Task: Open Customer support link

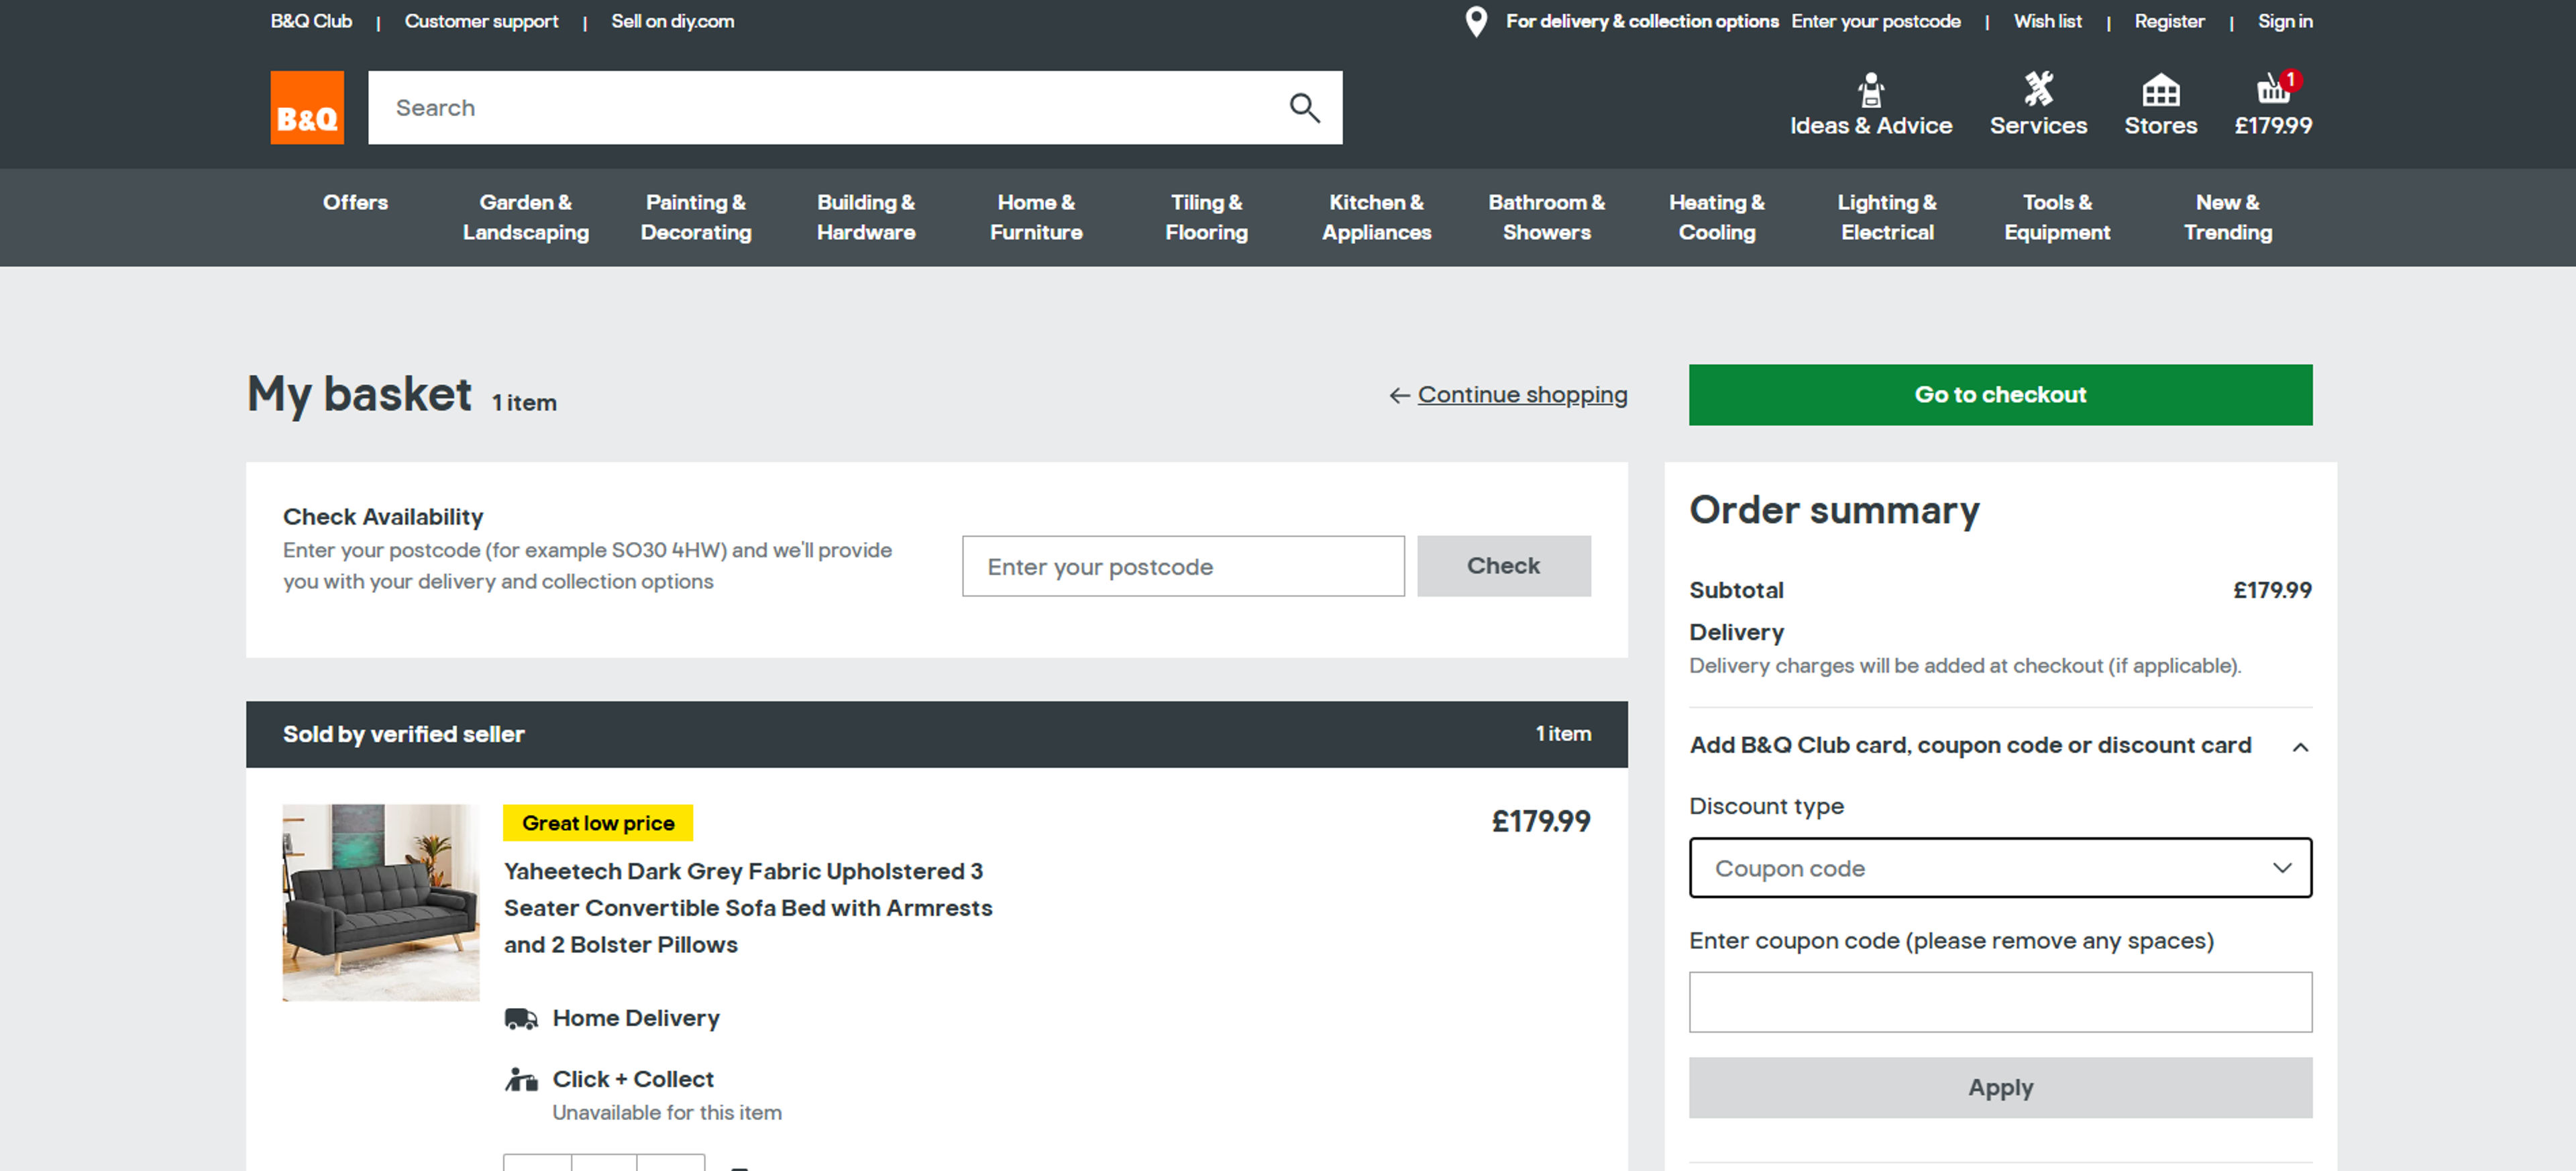Action: point(481,21)
